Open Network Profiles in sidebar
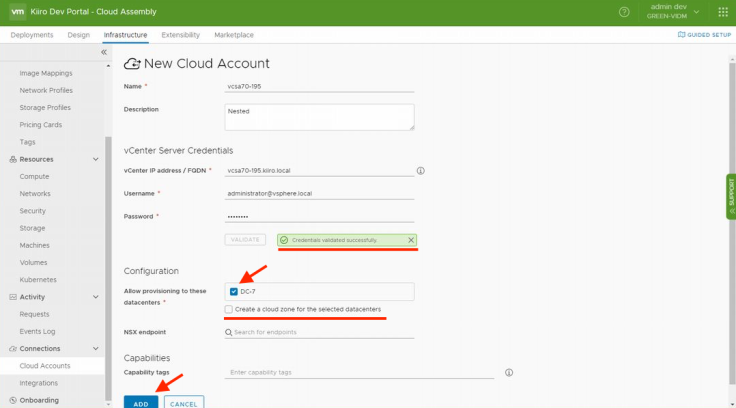Image resolution: width=736 pixels, height=408 pixels. pos(46,91)
